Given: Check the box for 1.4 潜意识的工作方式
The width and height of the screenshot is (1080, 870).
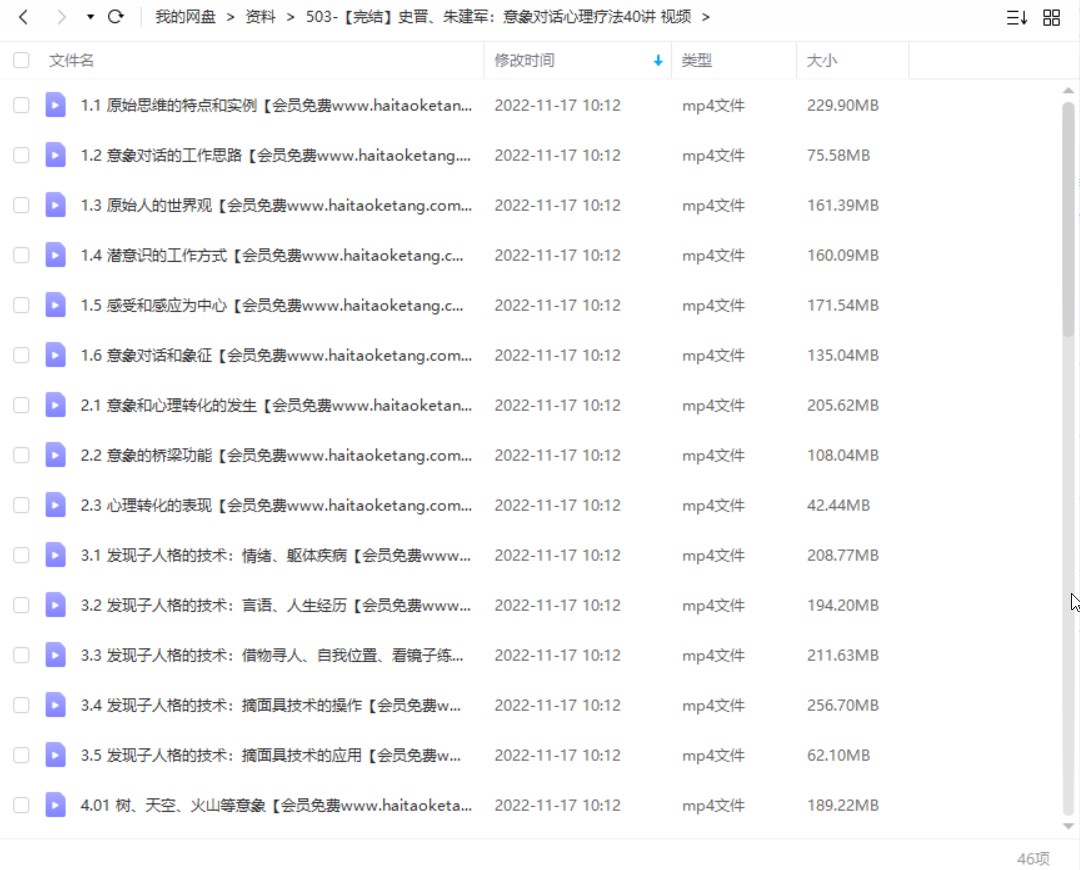Looking at the screenshot, I should click(x=21, y=255).
